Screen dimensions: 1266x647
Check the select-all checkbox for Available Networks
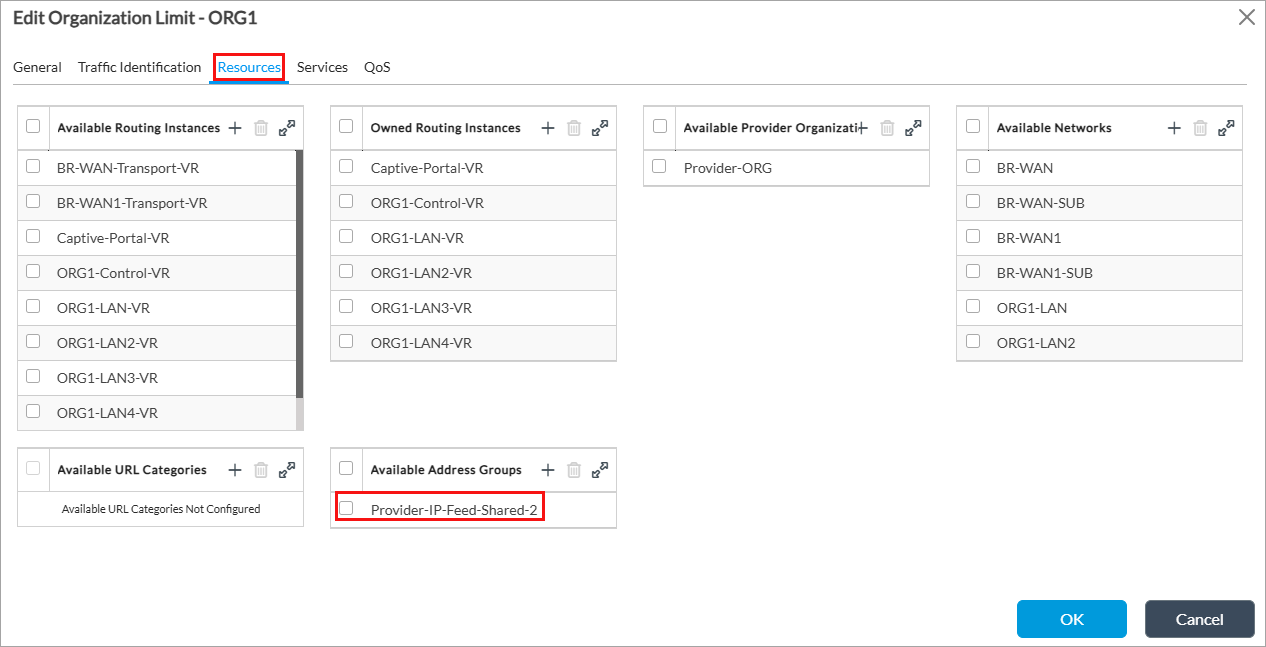click(972, 127)
